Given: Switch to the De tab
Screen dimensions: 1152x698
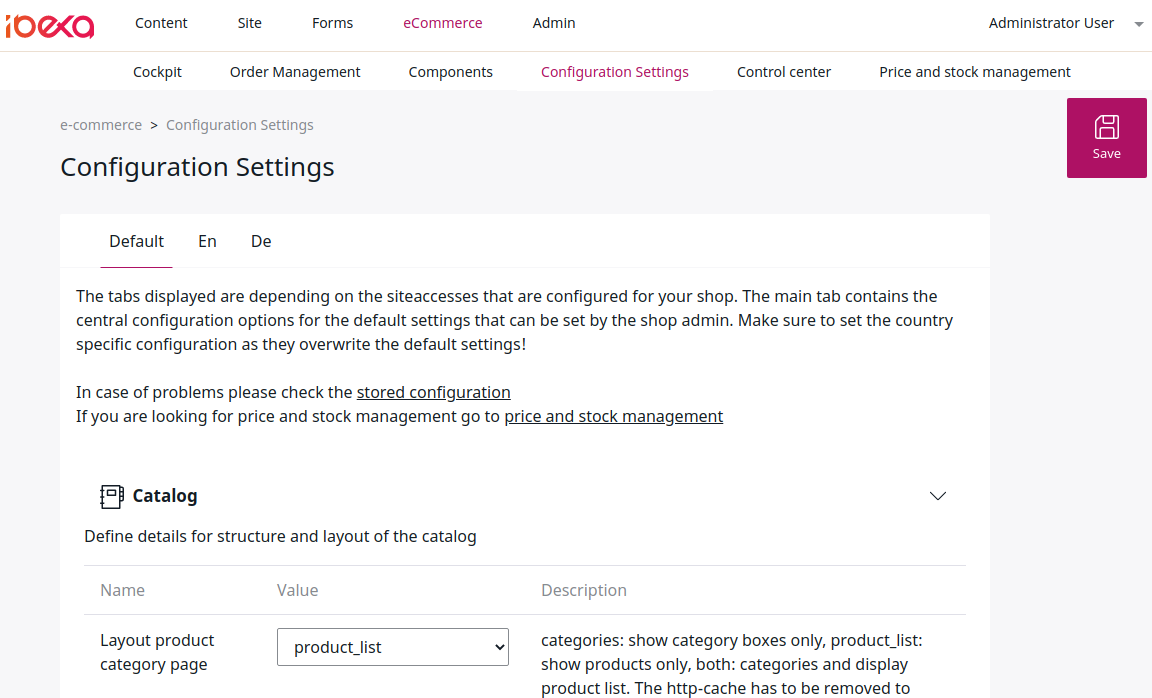Looking at the screenshot, I should point(261,242).
